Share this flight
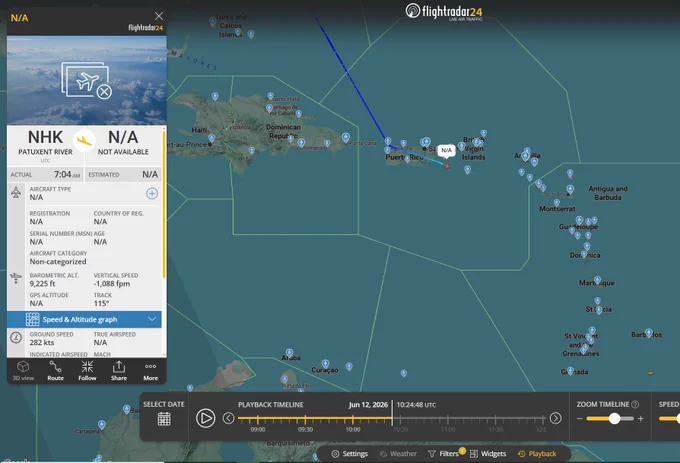This screenshot has height=463, width=680. (x=119, y=371)
